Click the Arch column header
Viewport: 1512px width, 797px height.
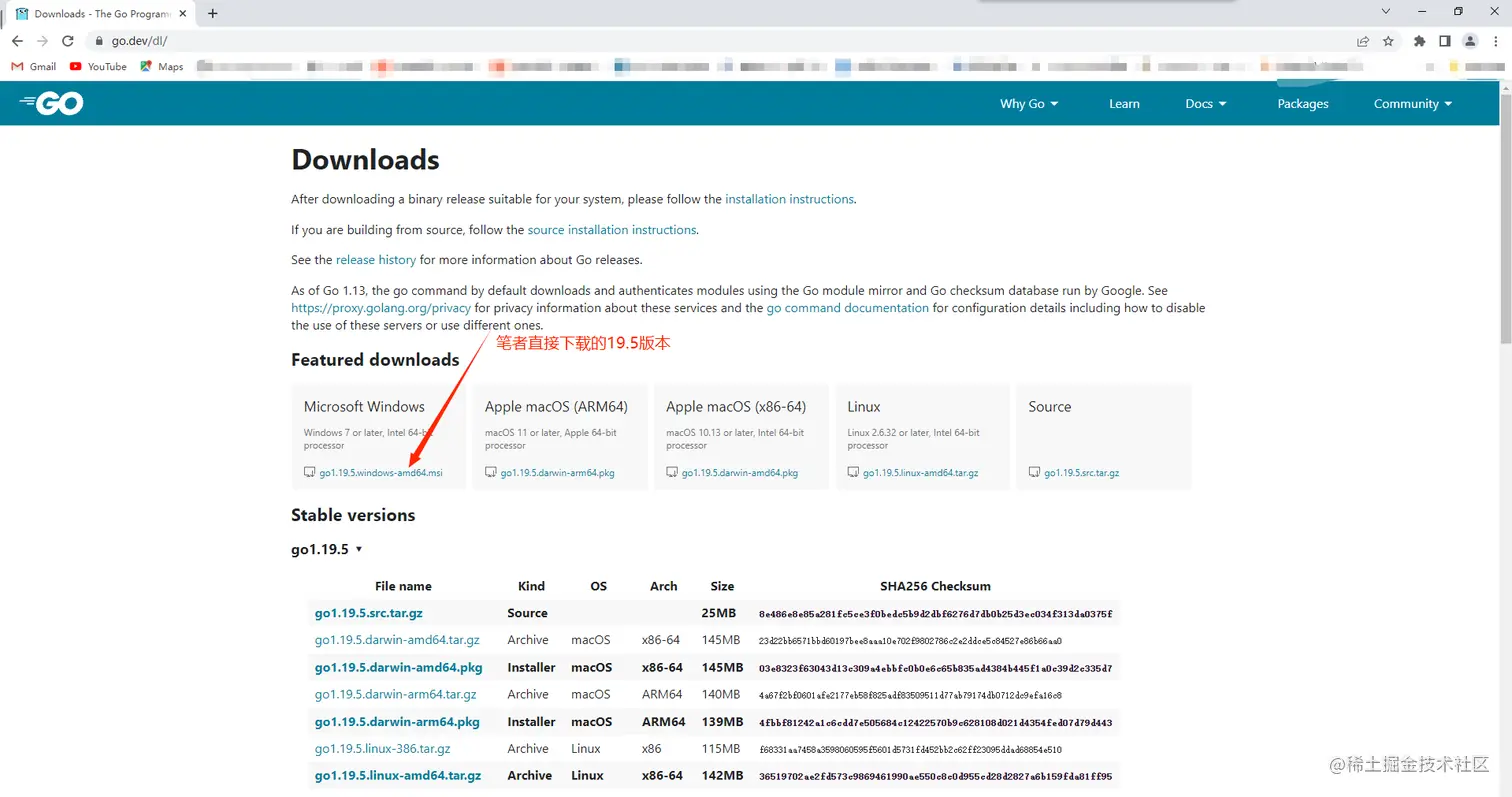[x=663, y=586]
